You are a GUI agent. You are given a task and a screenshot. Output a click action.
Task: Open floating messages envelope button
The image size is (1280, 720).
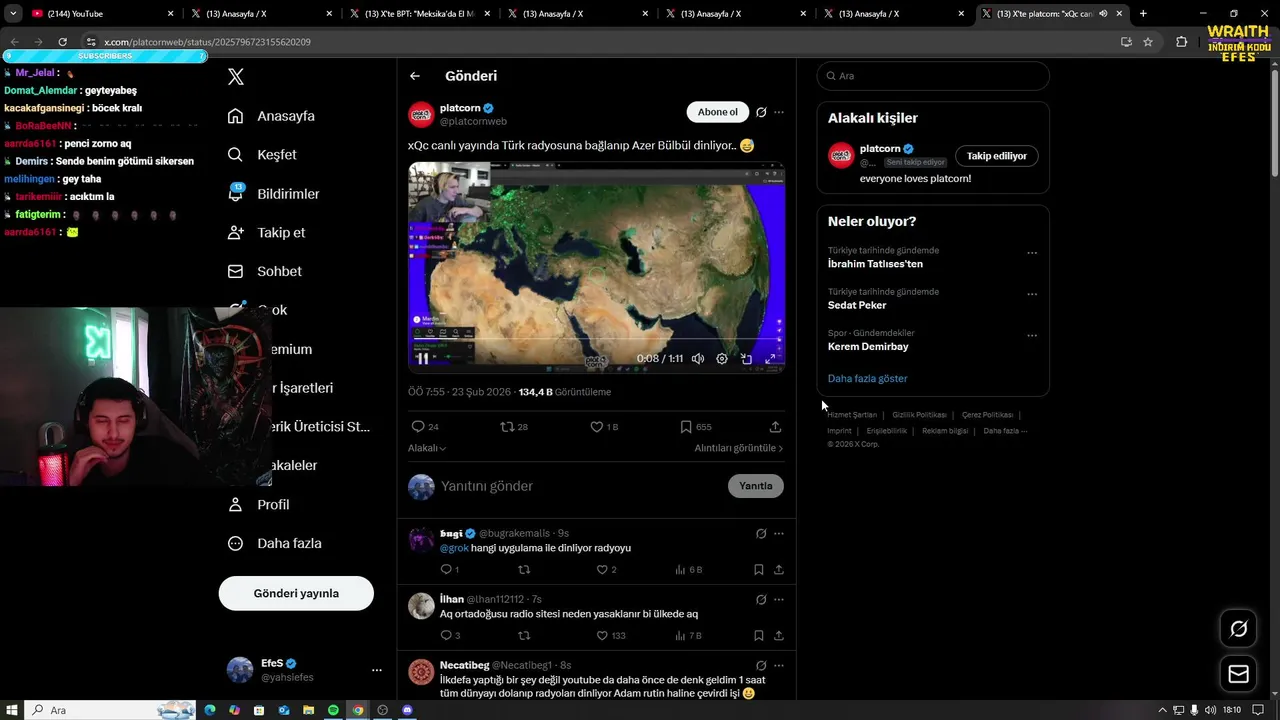1238,674
